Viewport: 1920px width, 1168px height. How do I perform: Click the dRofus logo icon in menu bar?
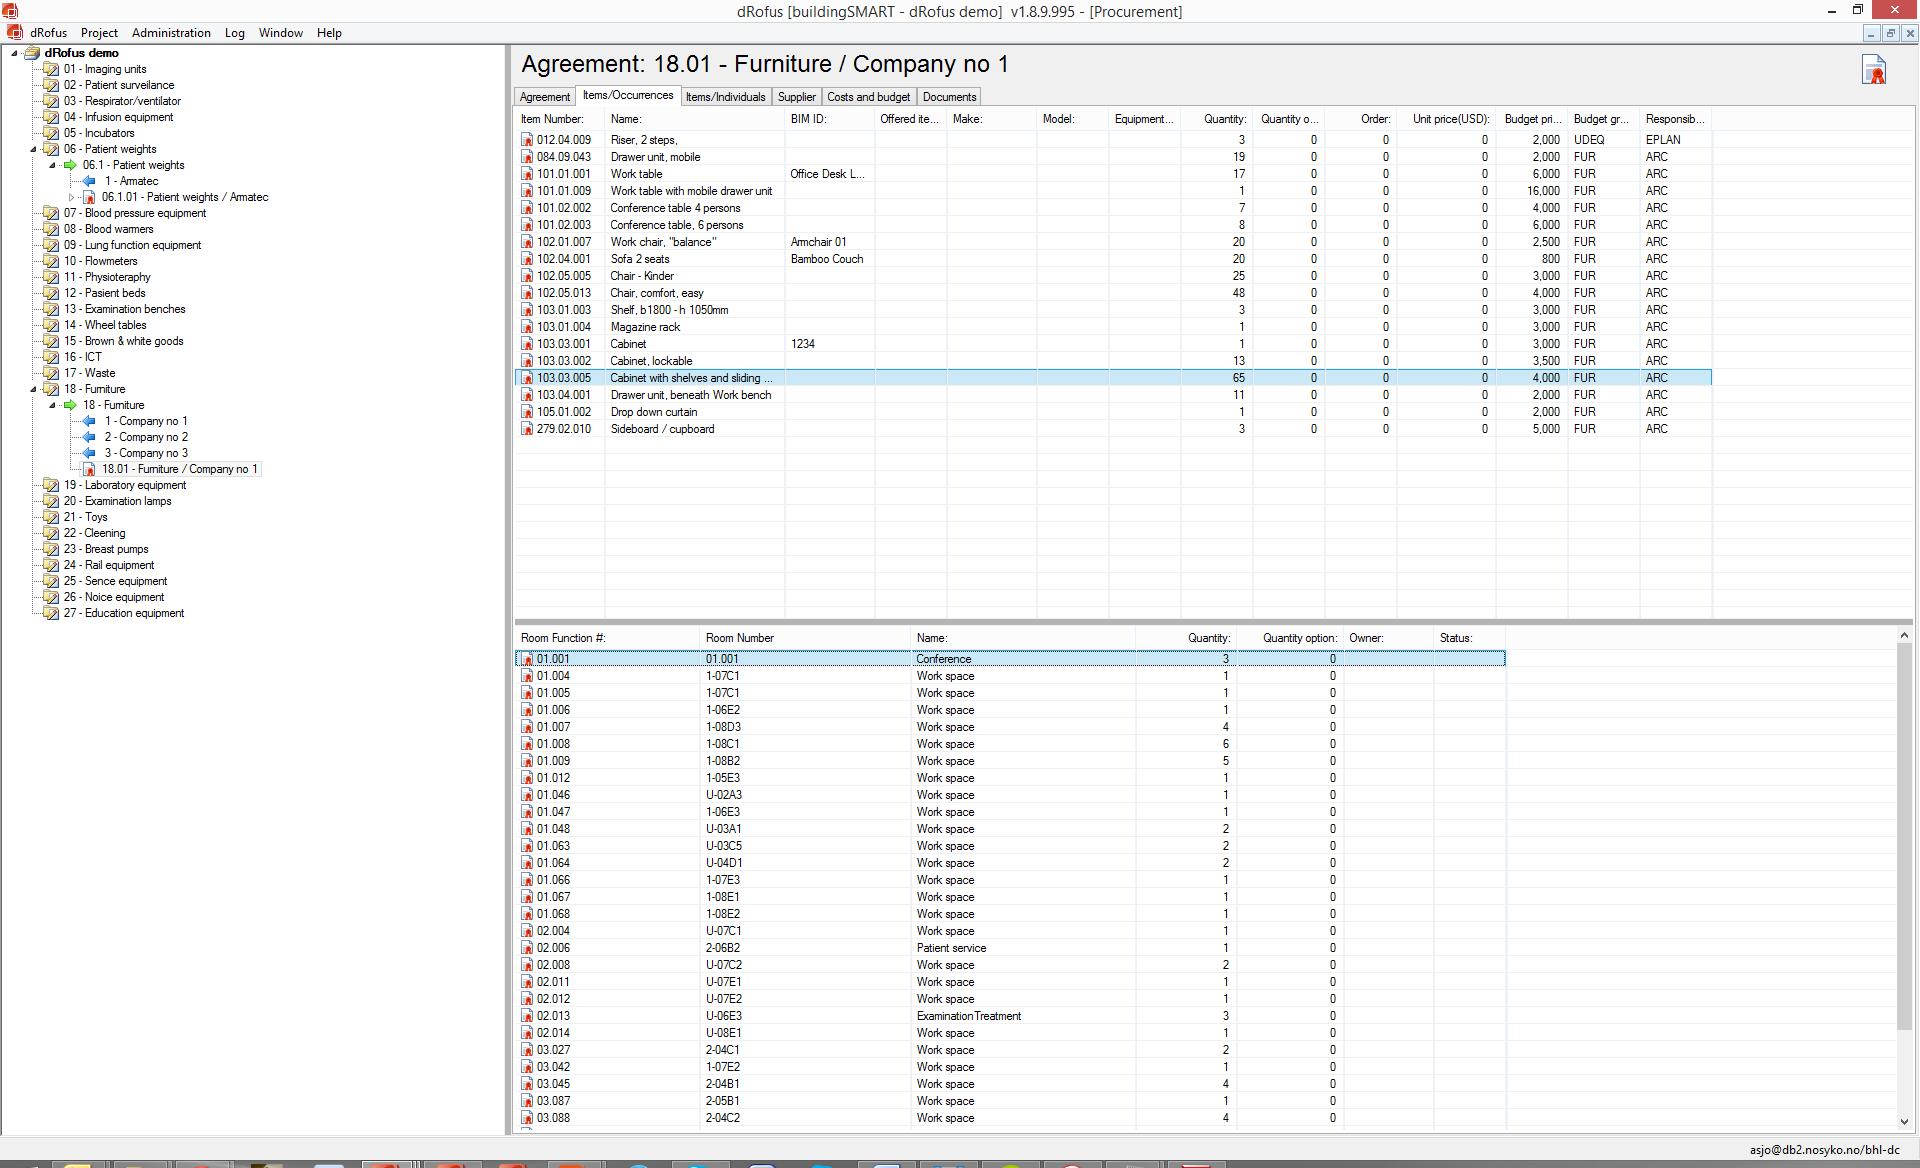click(x=15, y=33)
